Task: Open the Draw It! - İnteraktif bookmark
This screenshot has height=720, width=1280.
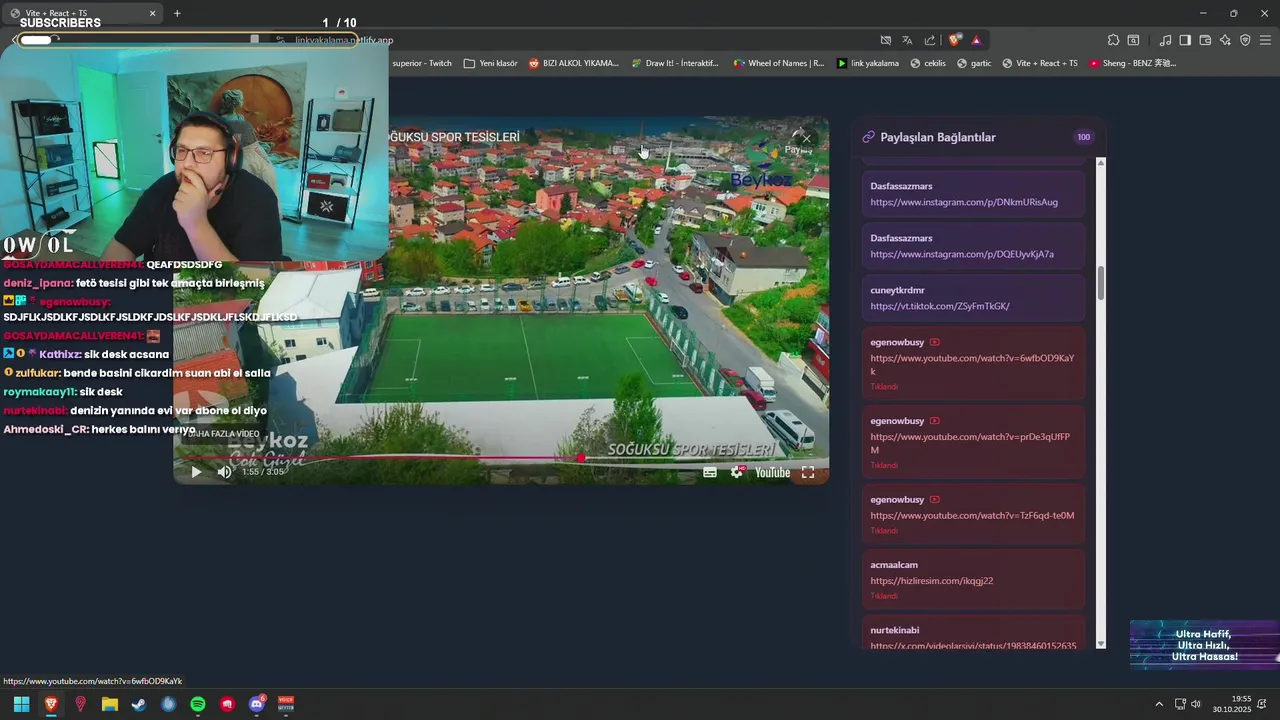Action: click(675, 63)
